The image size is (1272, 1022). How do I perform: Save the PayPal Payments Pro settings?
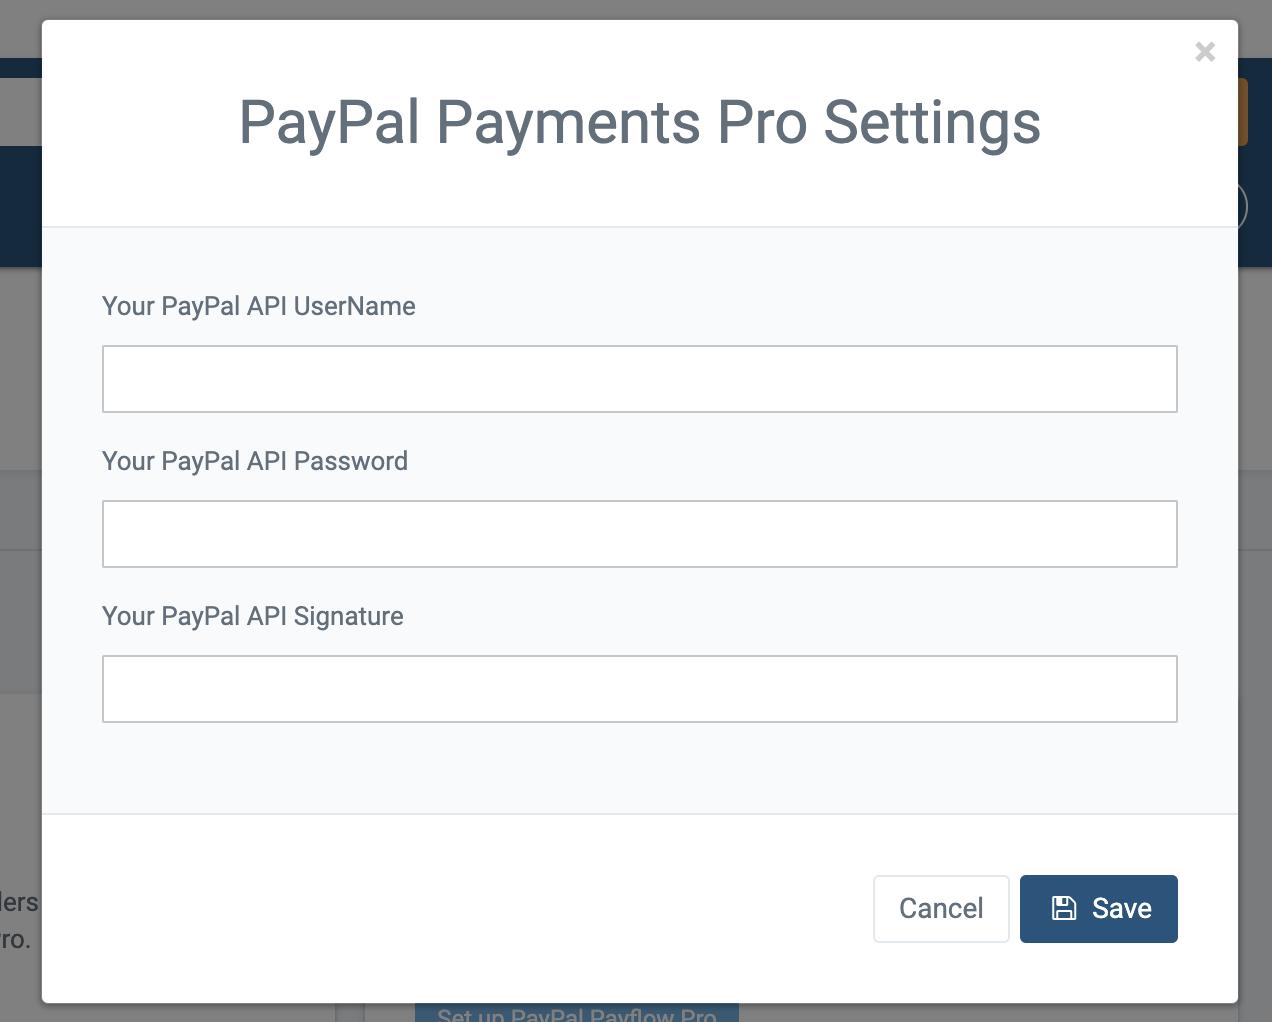coord(1099,909)
